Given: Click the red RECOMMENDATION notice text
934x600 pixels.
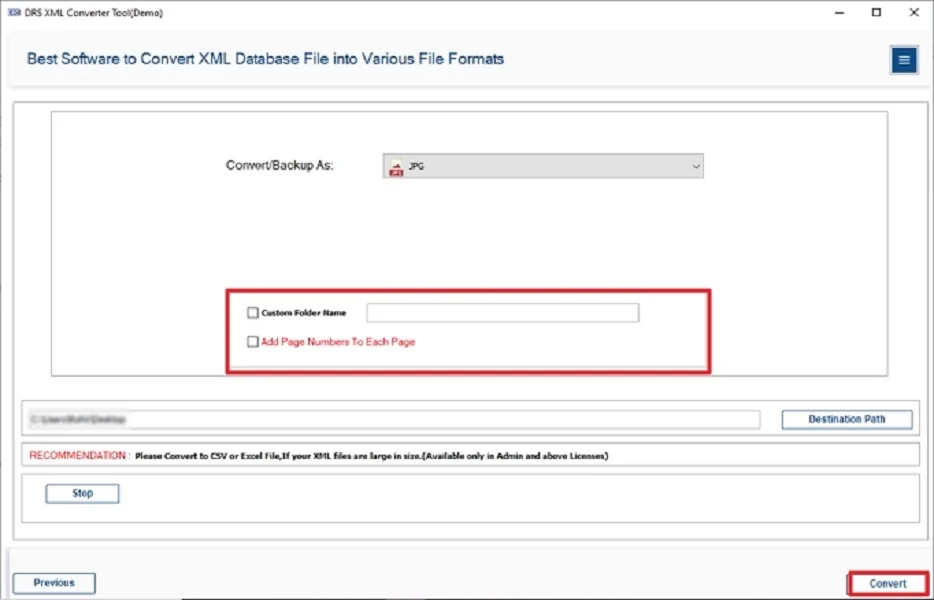Looking at the screenshot, I should point(79,456).
